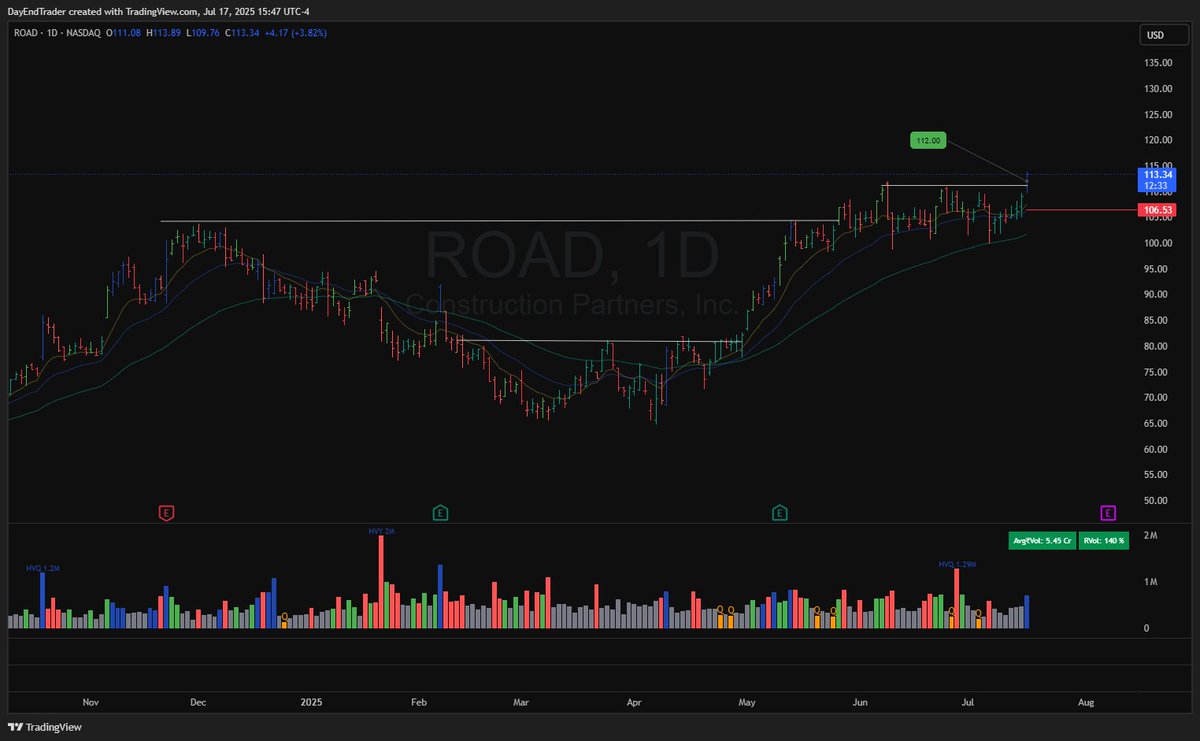Click the HVY 2M volume label
The image size is (1200, 741).
coord(381,533)
